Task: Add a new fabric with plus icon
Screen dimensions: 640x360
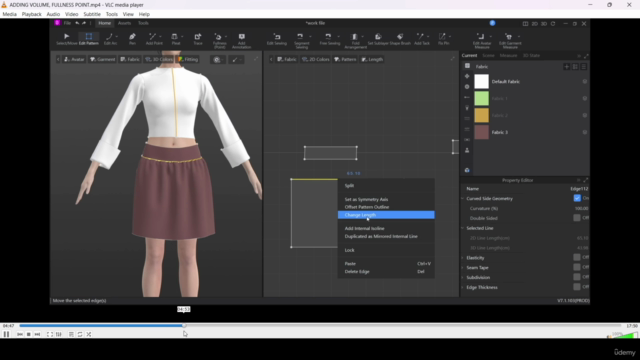Action: point(567,67)
